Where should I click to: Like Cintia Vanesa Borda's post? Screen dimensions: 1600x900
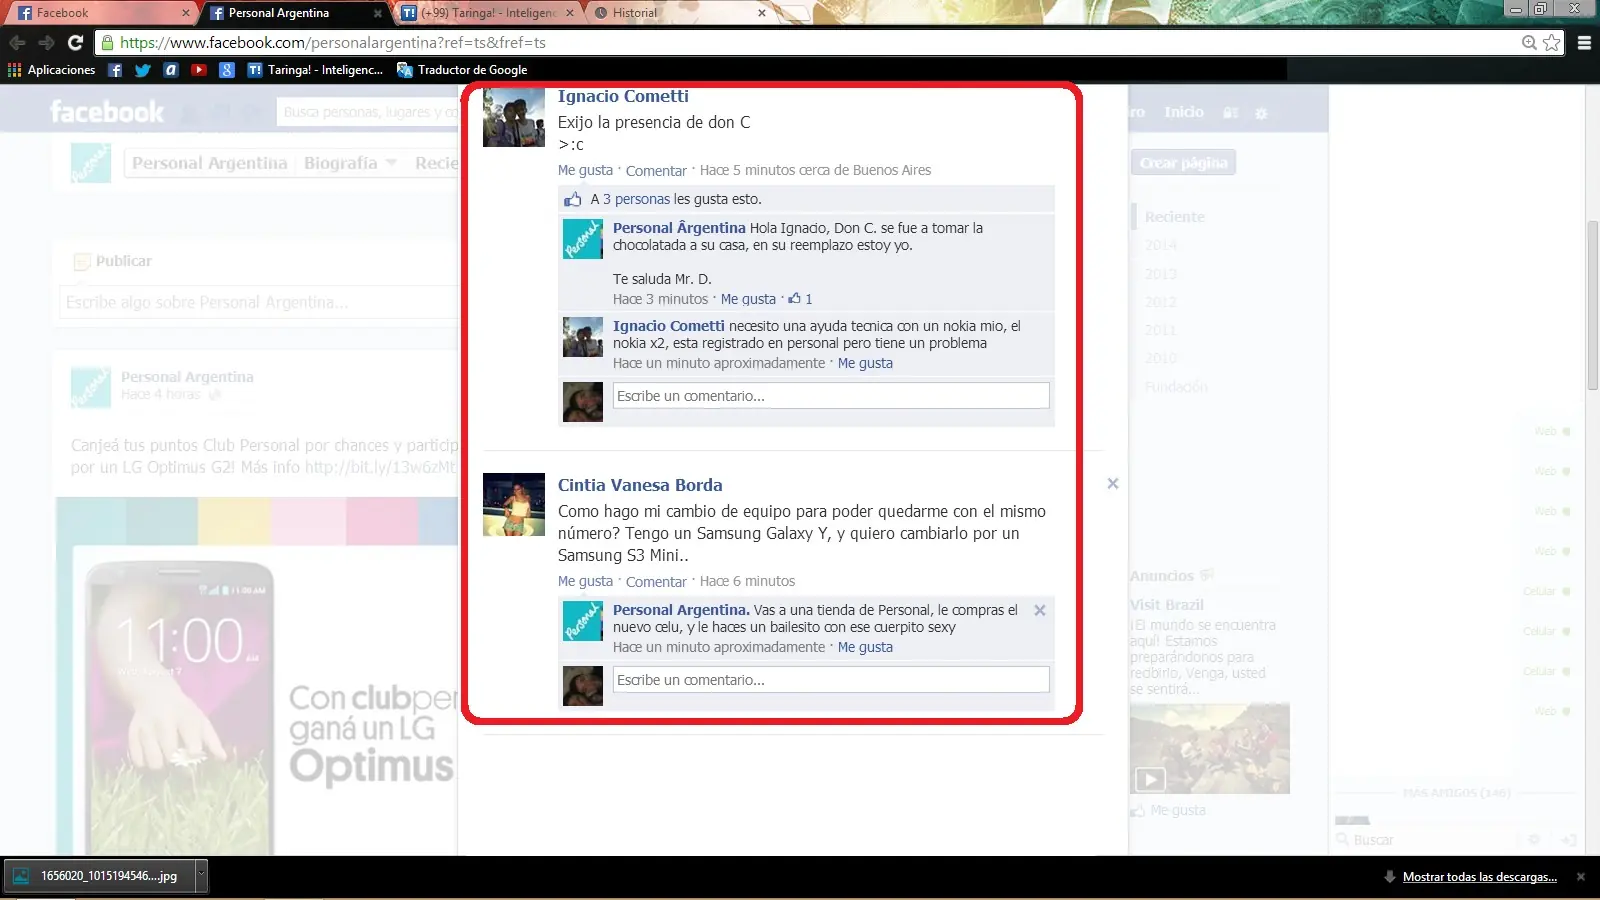[x=585, y=581]
